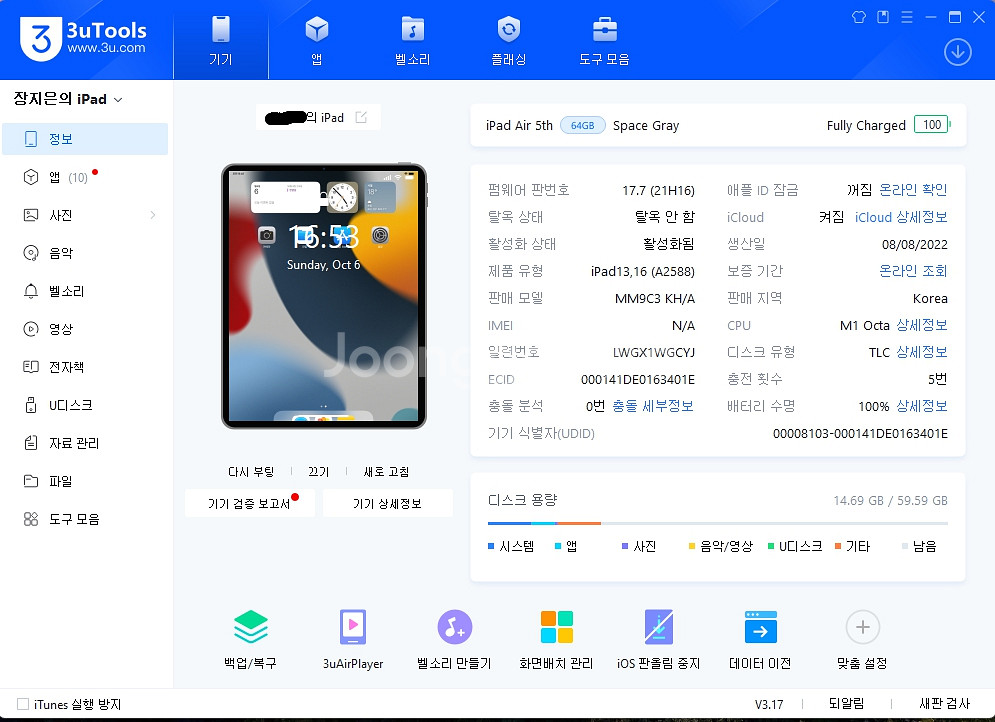Screen dimensions: 995x722
Task: Select U디스크 in the sidebar
Action: [x=85, y=405]
